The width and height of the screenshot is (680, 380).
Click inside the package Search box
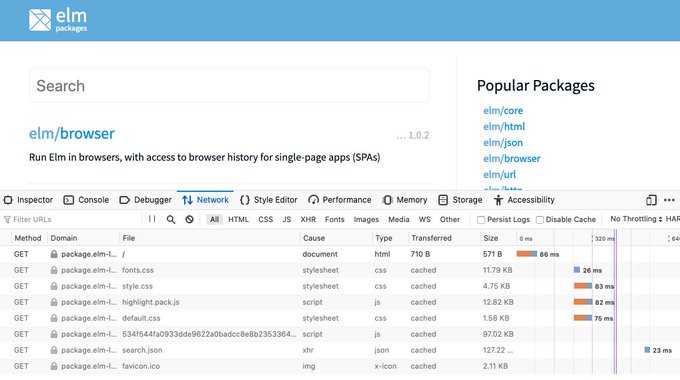[x=229, y=86]
